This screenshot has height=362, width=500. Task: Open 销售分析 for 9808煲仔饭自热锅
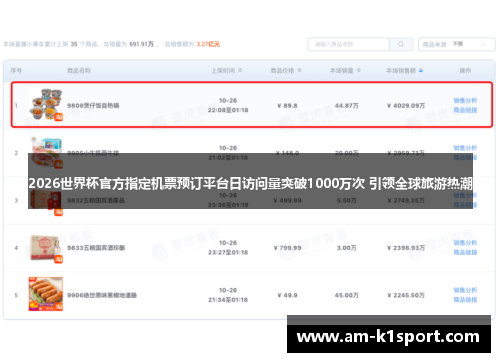[x=465, y=100]
